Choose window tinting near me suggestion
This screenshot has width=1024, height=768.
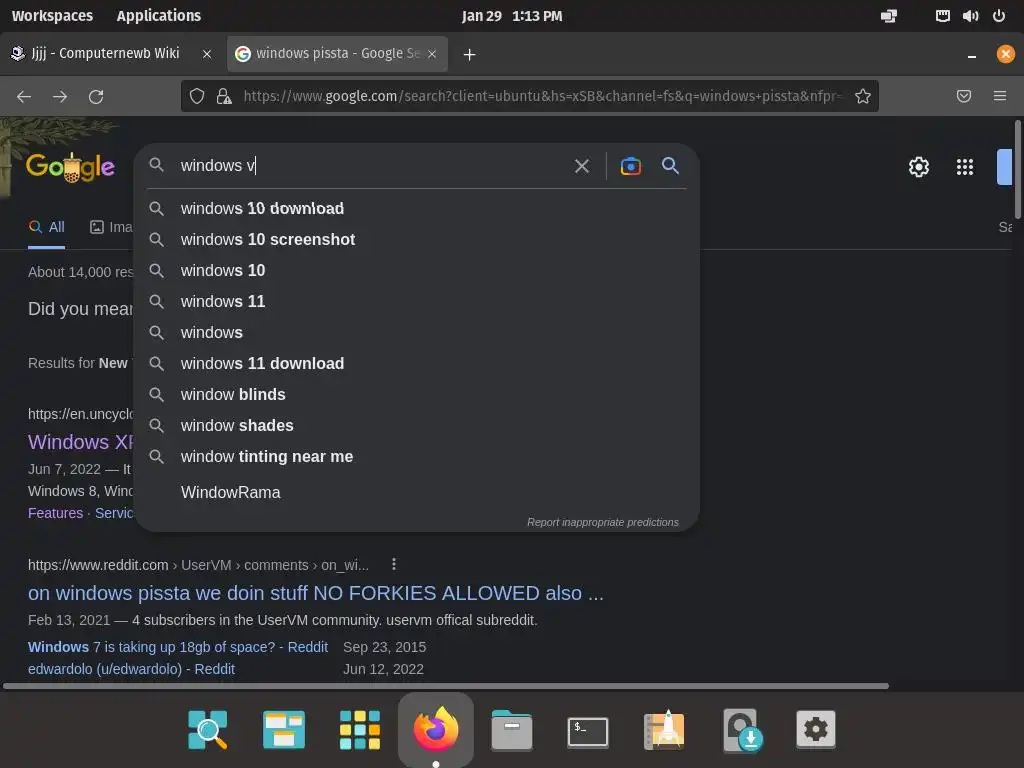(417, 456)
